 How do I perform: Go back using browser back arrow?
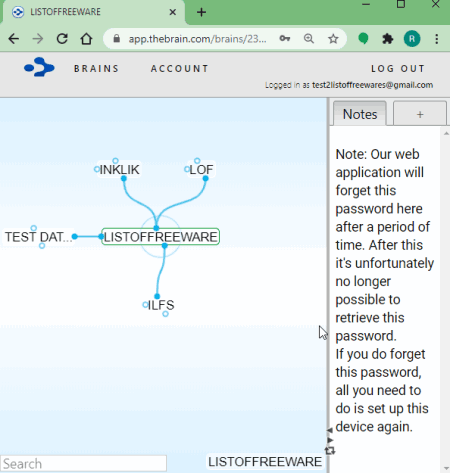click(14, 39)
